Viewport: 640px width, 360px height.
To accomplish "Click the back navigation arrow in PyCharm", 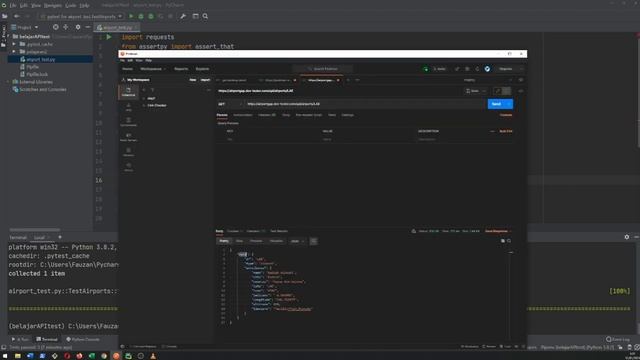I will pyautogui.click(x=17, y=16).
